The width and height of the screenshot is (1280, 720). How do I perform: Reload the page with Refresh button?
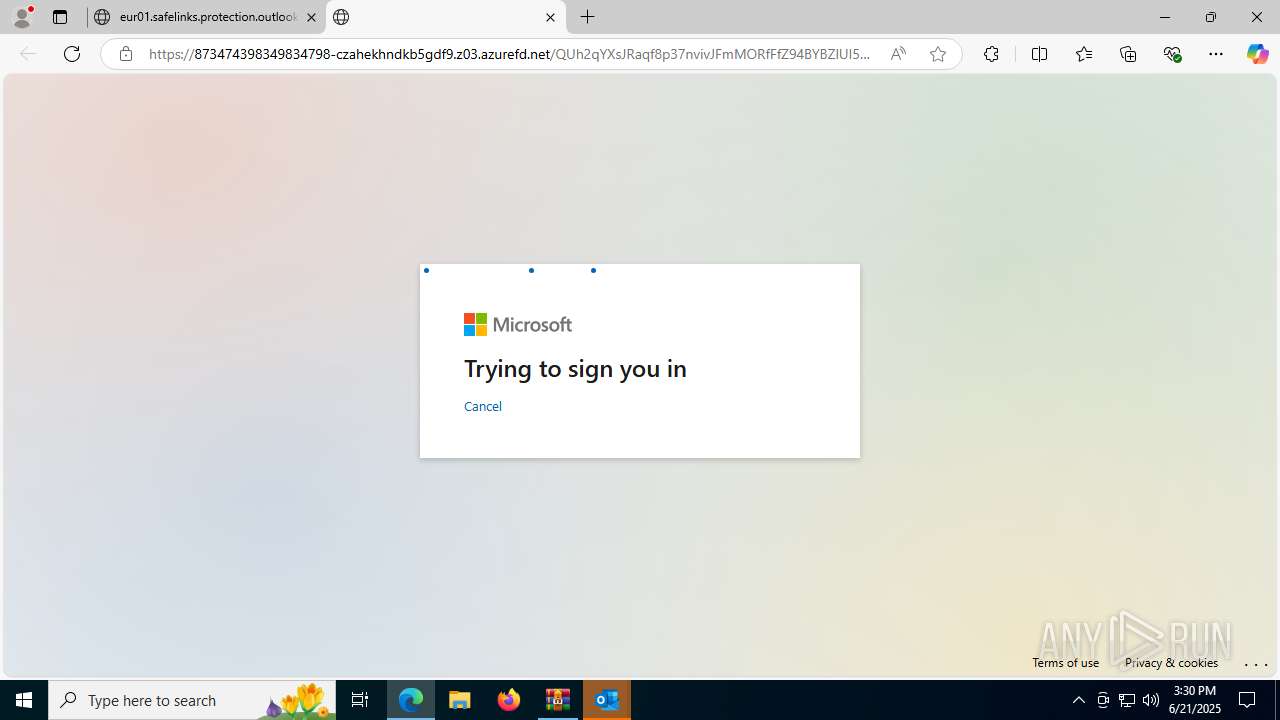click(x=72, y=54)
